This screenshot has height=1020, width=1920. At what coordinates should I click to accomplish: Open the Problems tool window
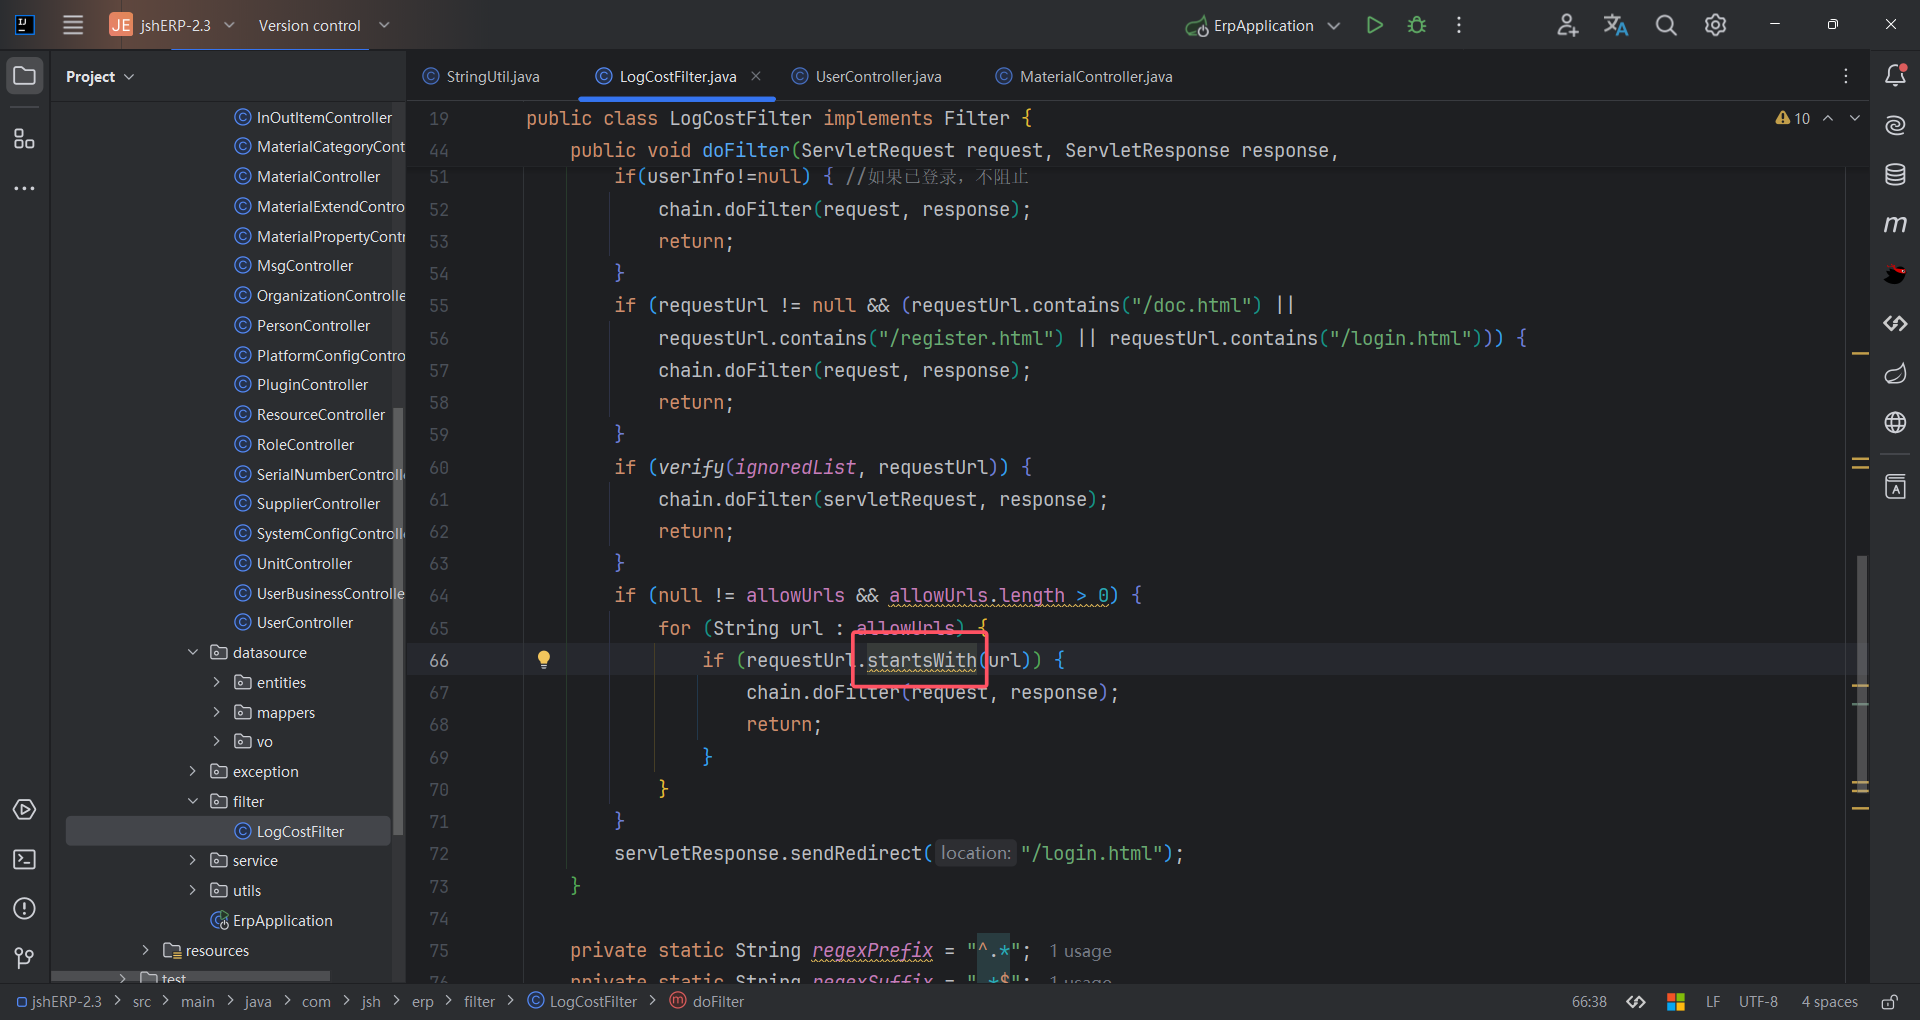25,908
